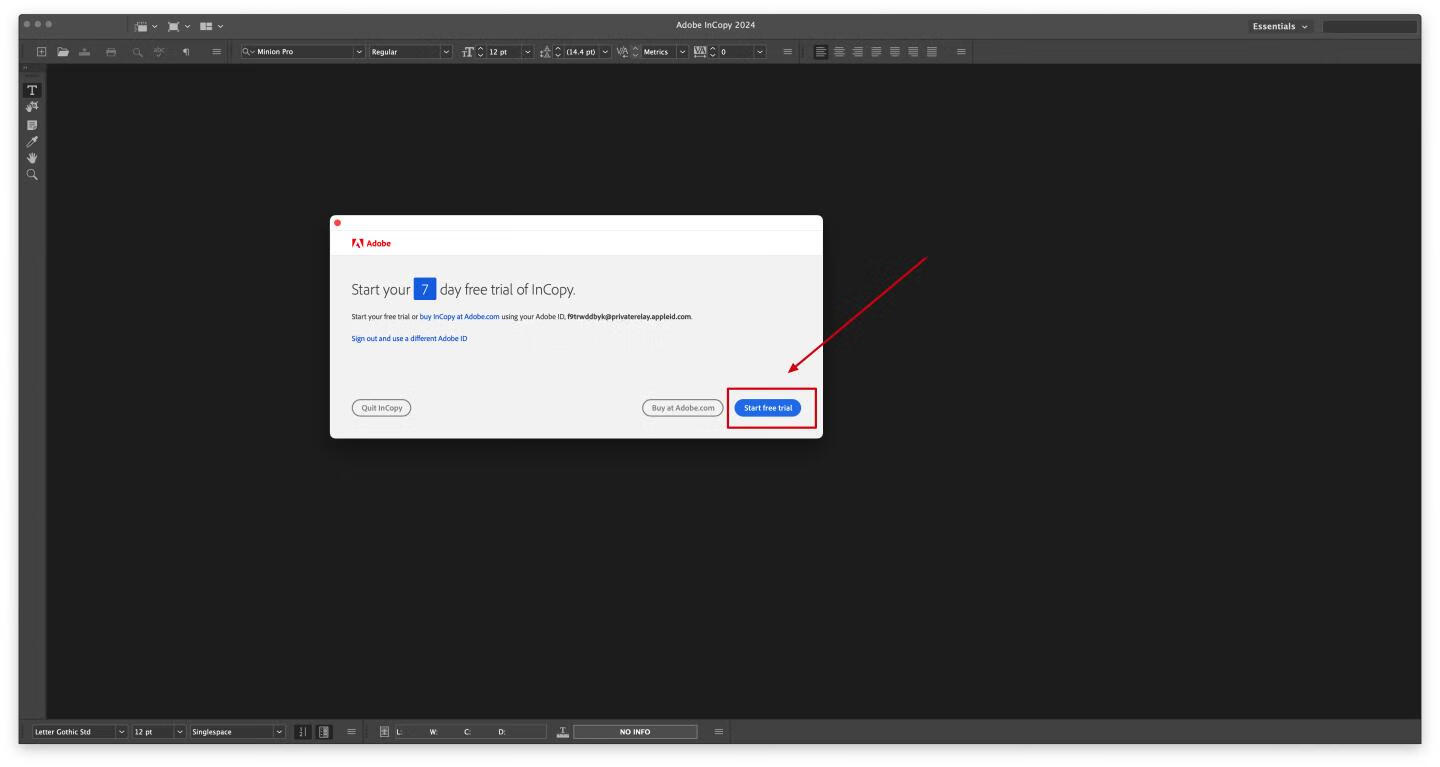Select the Hand tool
Screen dimensions: 1440x767
pos(32,157)
